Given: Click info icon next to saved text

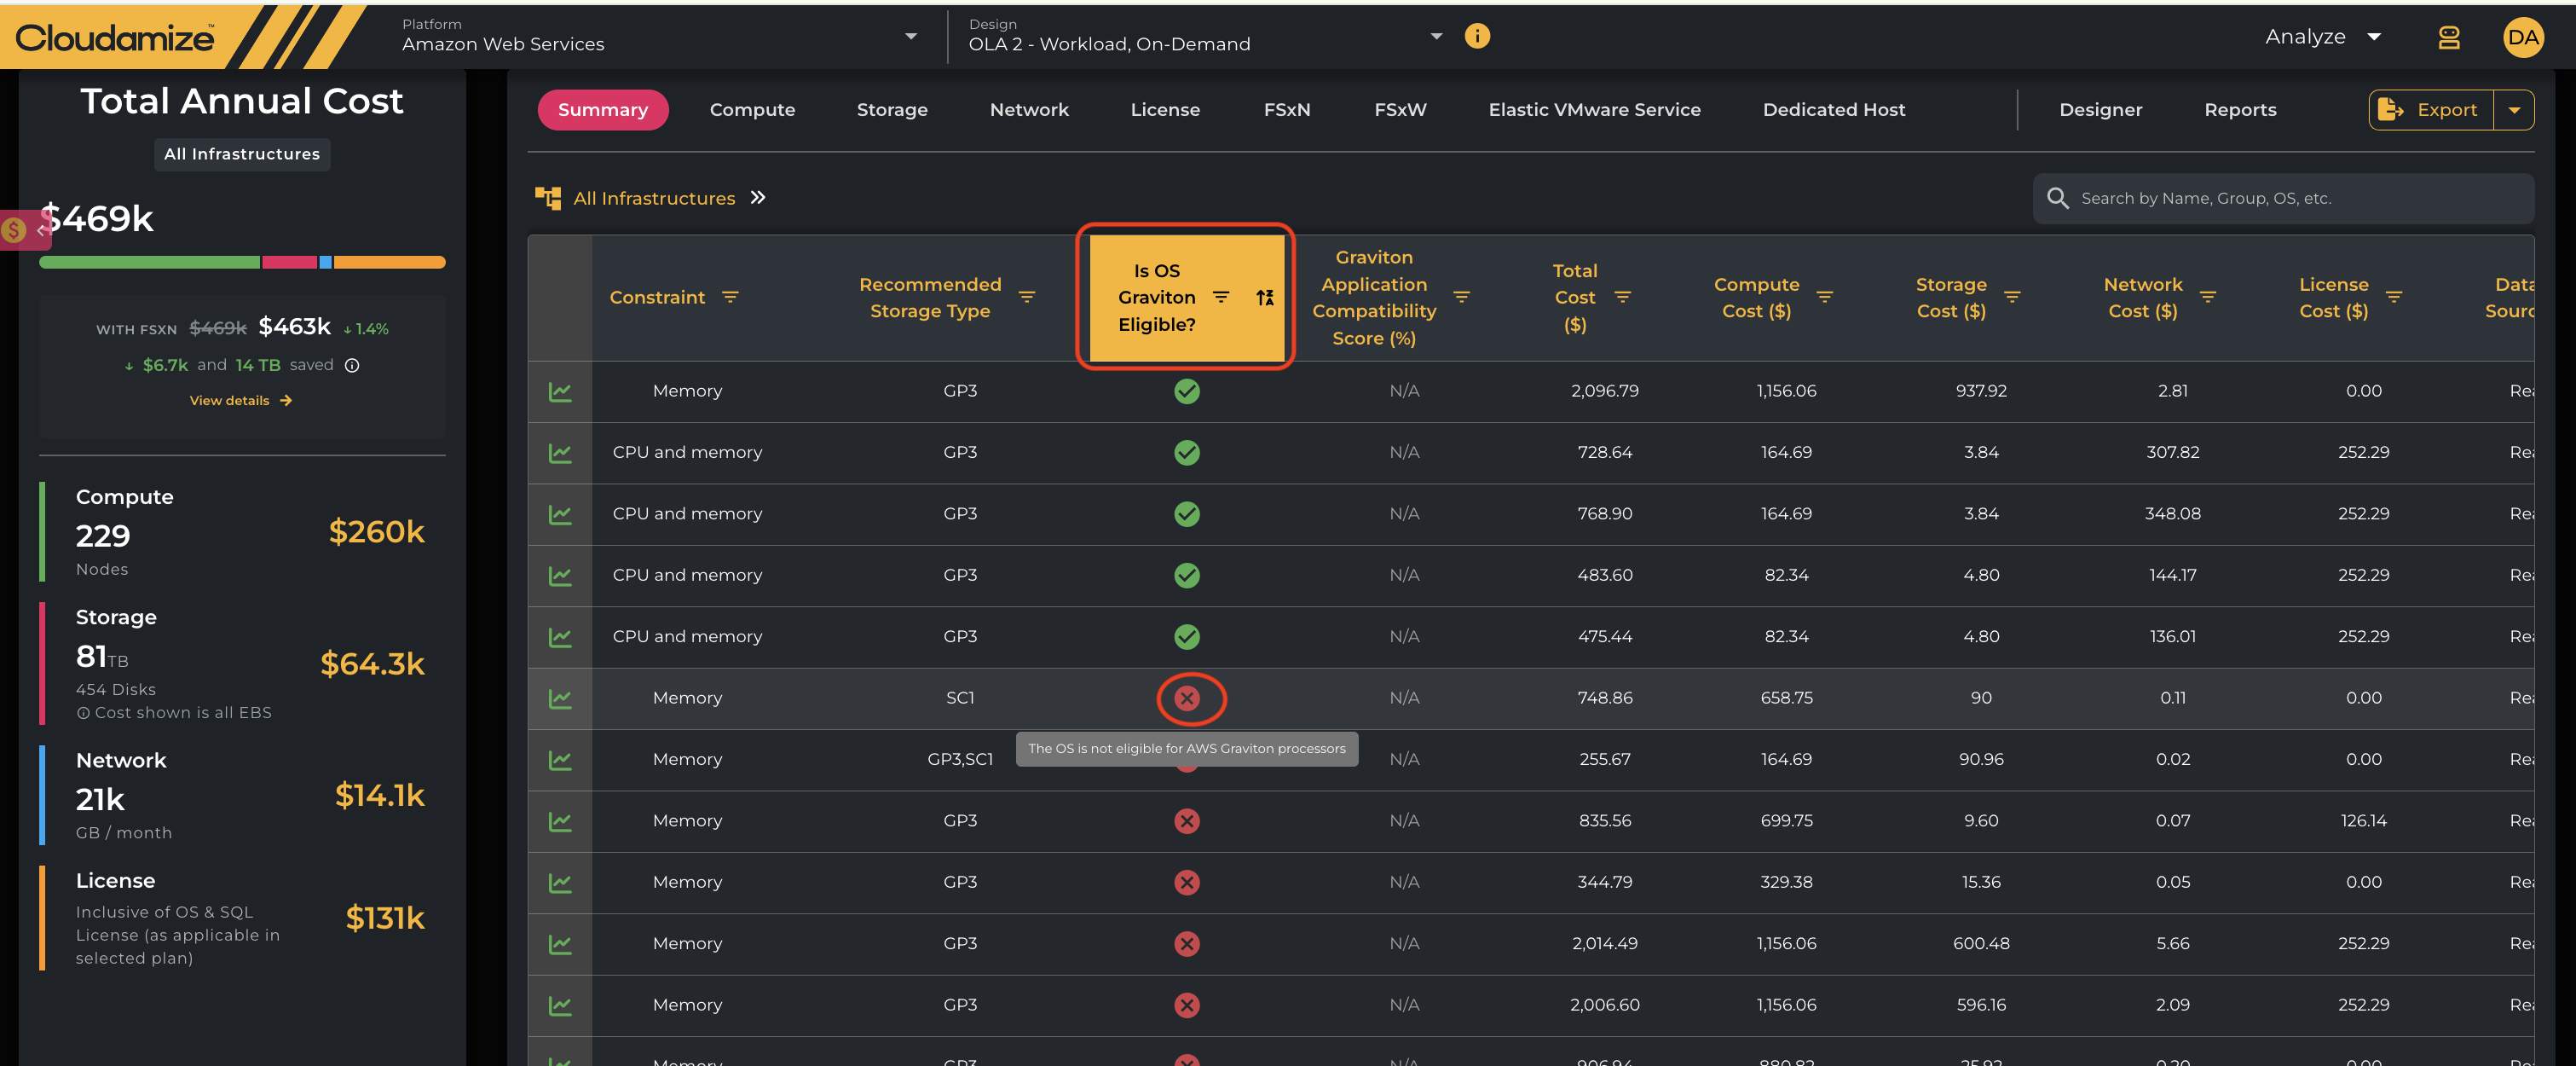Looking at the screenshot, I should (x=352, y=365).
